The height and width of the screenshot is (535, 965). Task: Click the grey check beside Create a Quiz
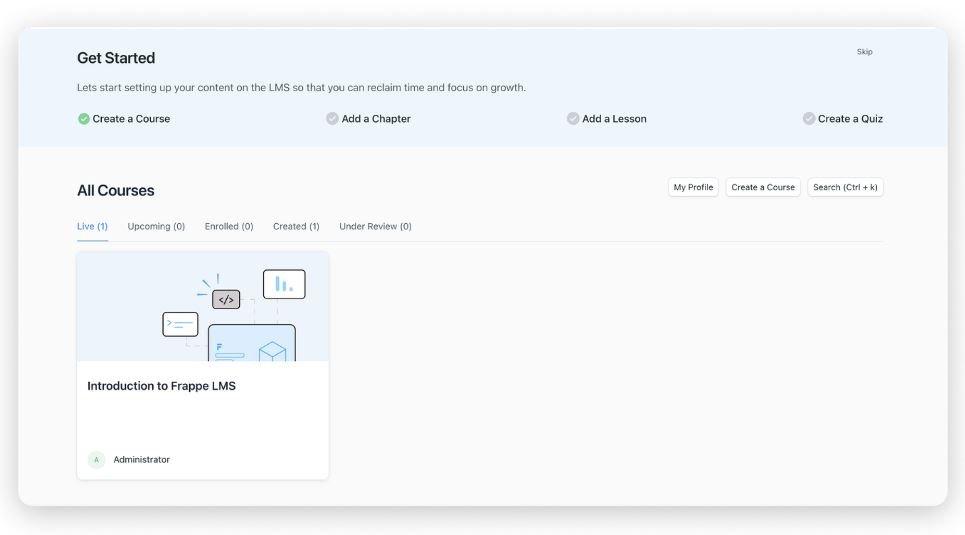pyautogui.click(x=809, y=118)
